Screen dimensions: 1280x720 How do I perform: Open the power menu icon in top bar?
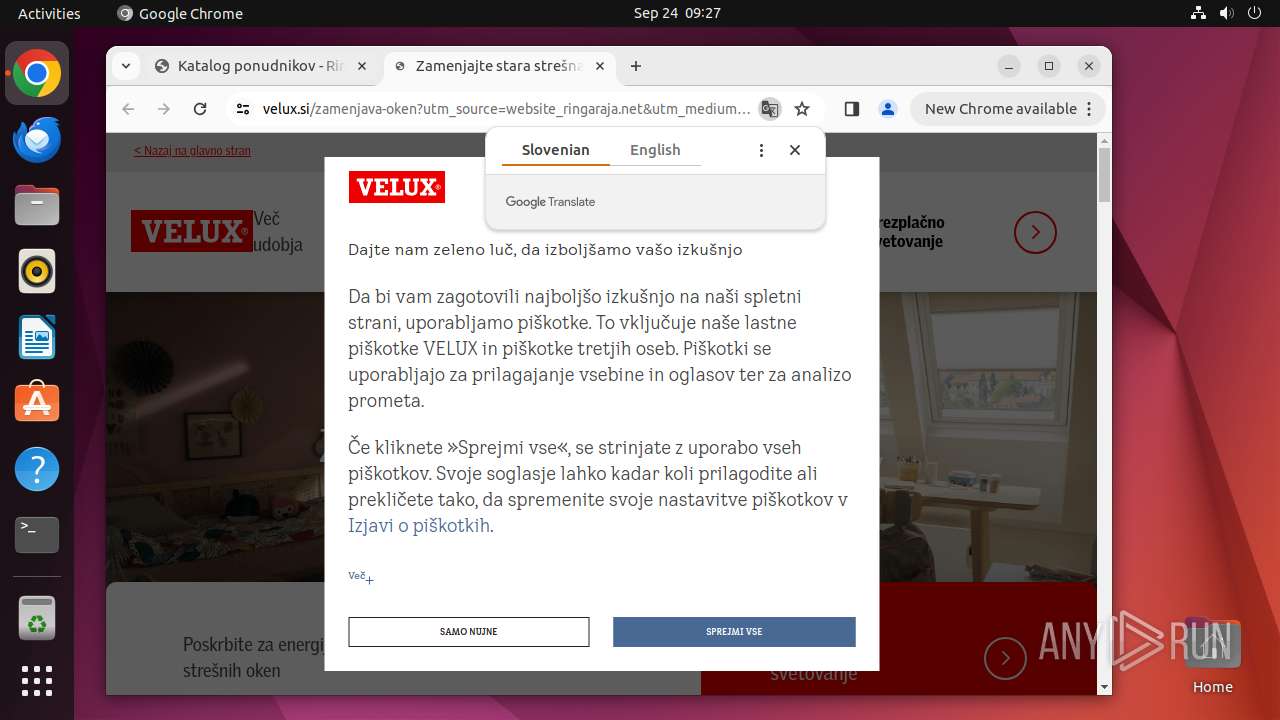click(1253, 13)
